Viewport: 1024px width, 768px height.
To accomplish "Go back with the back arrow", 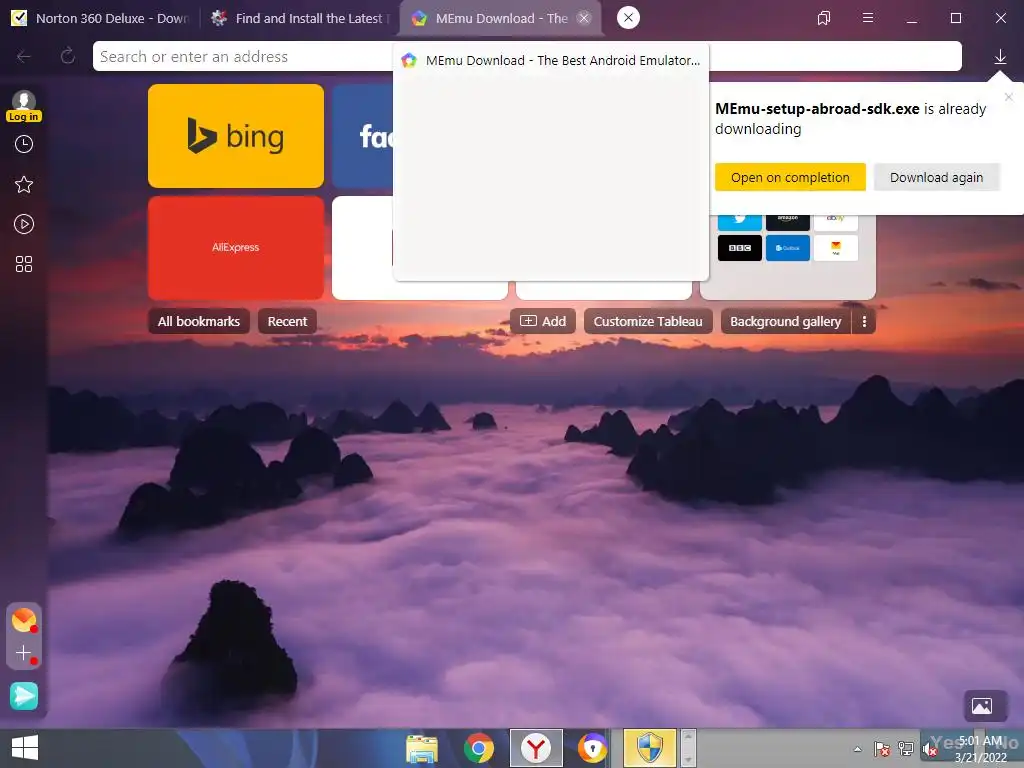I will 24,57.
